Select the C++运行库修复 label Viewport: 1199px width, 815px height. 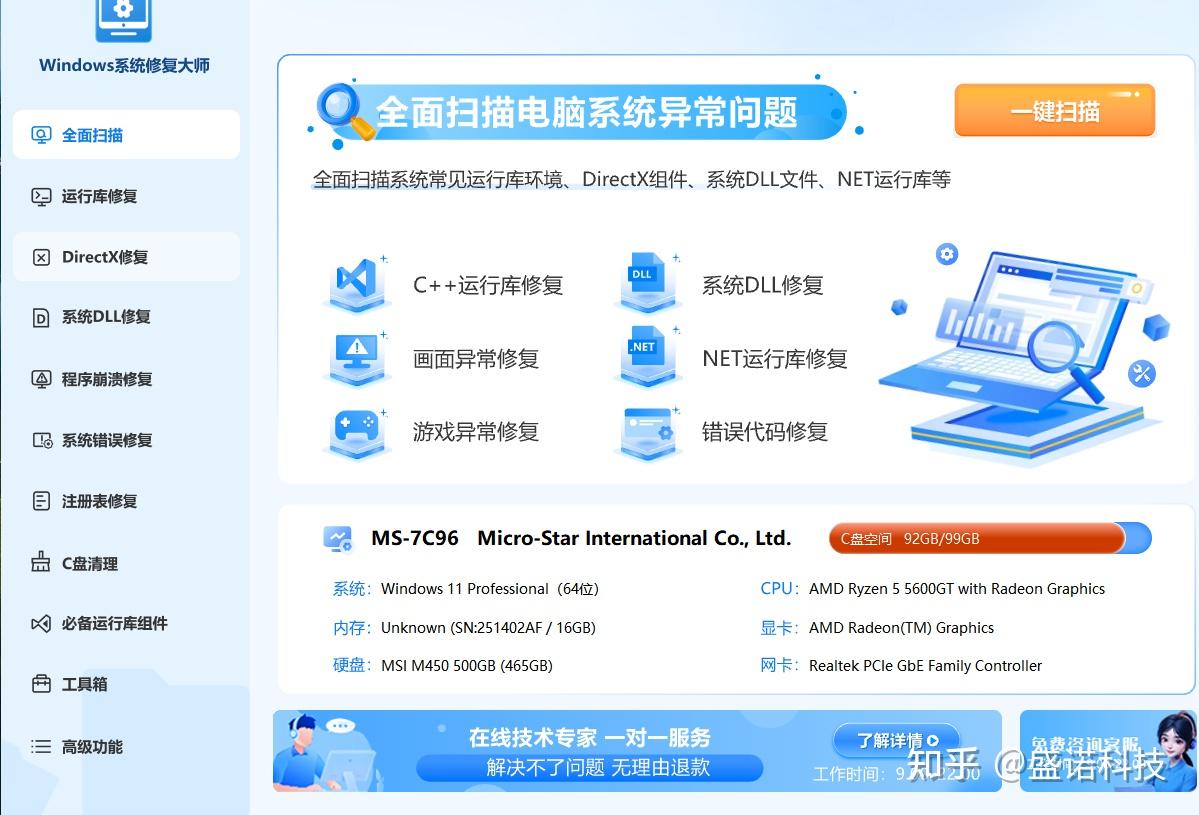[488, 285]
